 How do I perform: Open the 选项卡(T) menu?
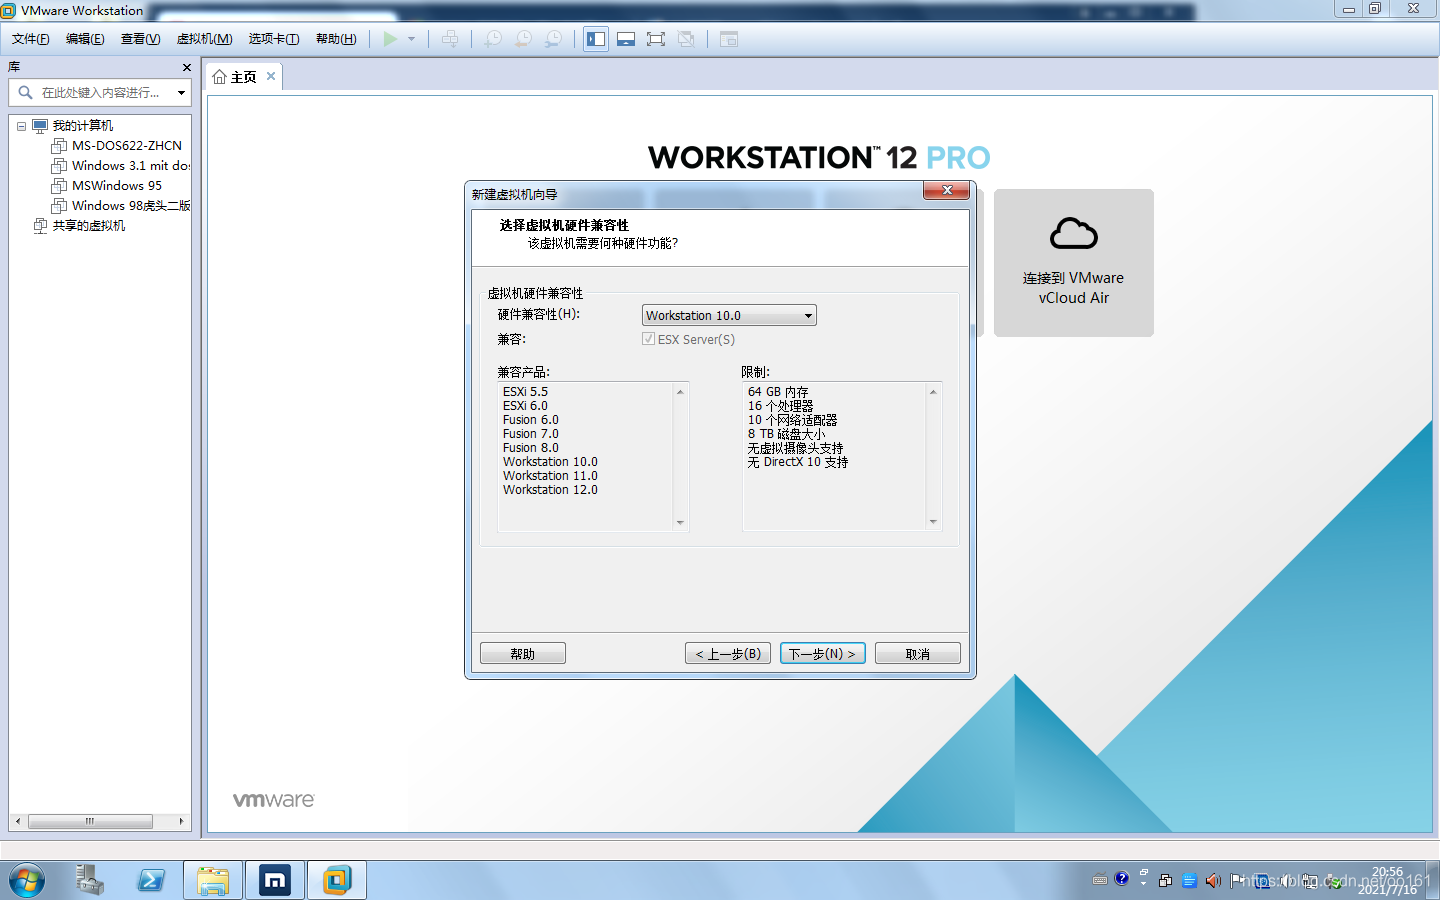pos(274,39)
